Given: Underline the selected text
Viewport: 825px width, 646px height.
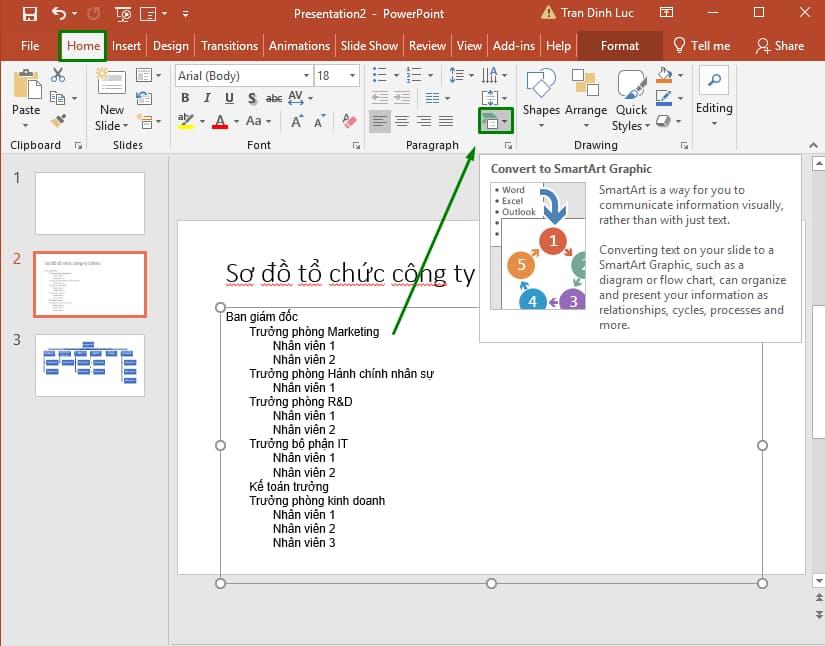Looking at the screenshot, I should coord(229,97).
